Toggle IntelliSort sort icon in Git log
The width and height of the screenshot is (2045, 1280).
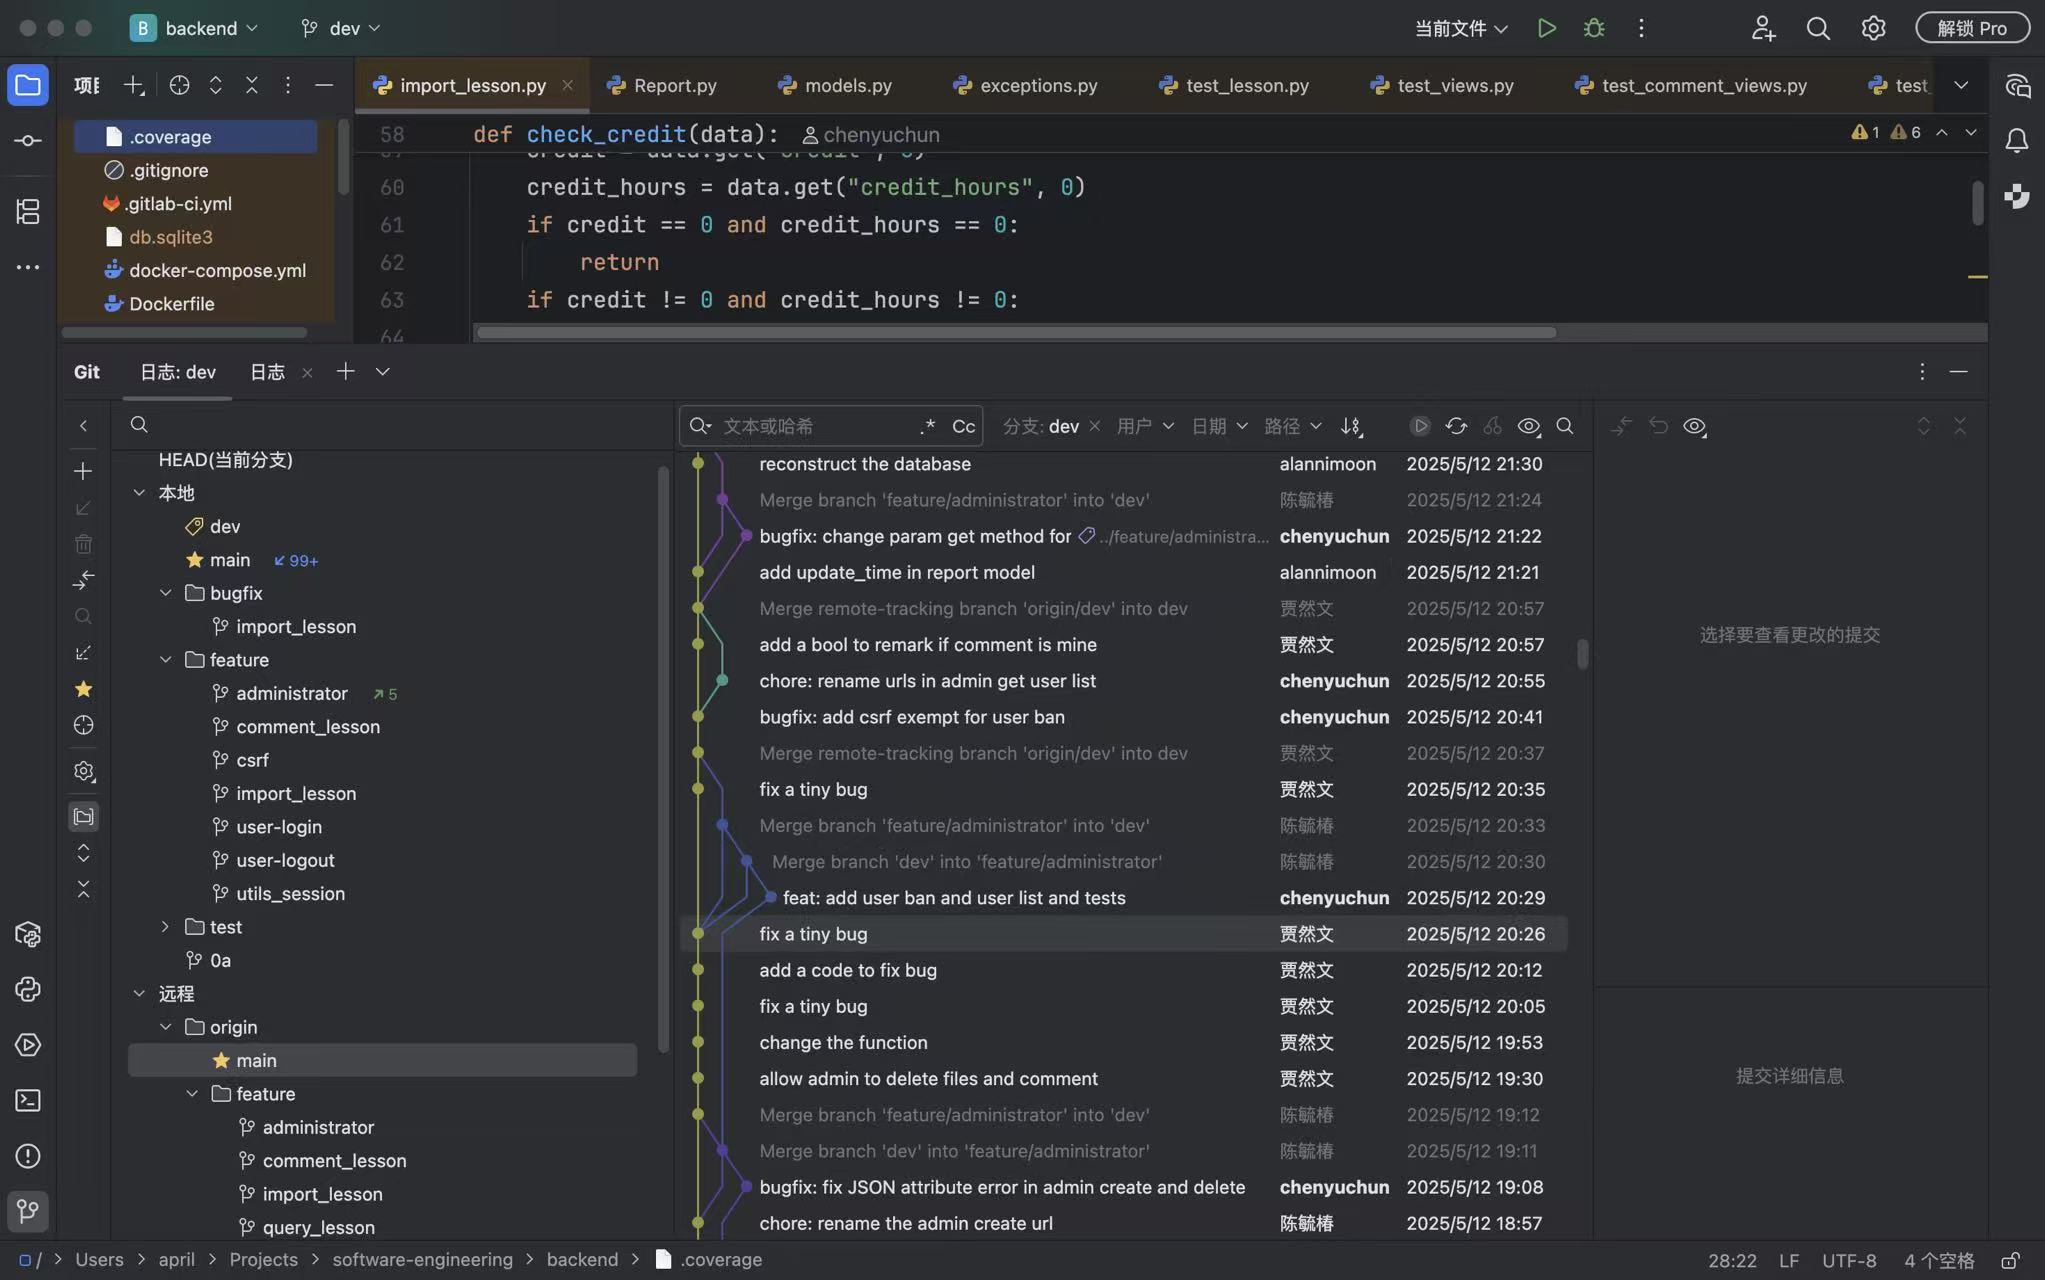(x=1351, y=426)
